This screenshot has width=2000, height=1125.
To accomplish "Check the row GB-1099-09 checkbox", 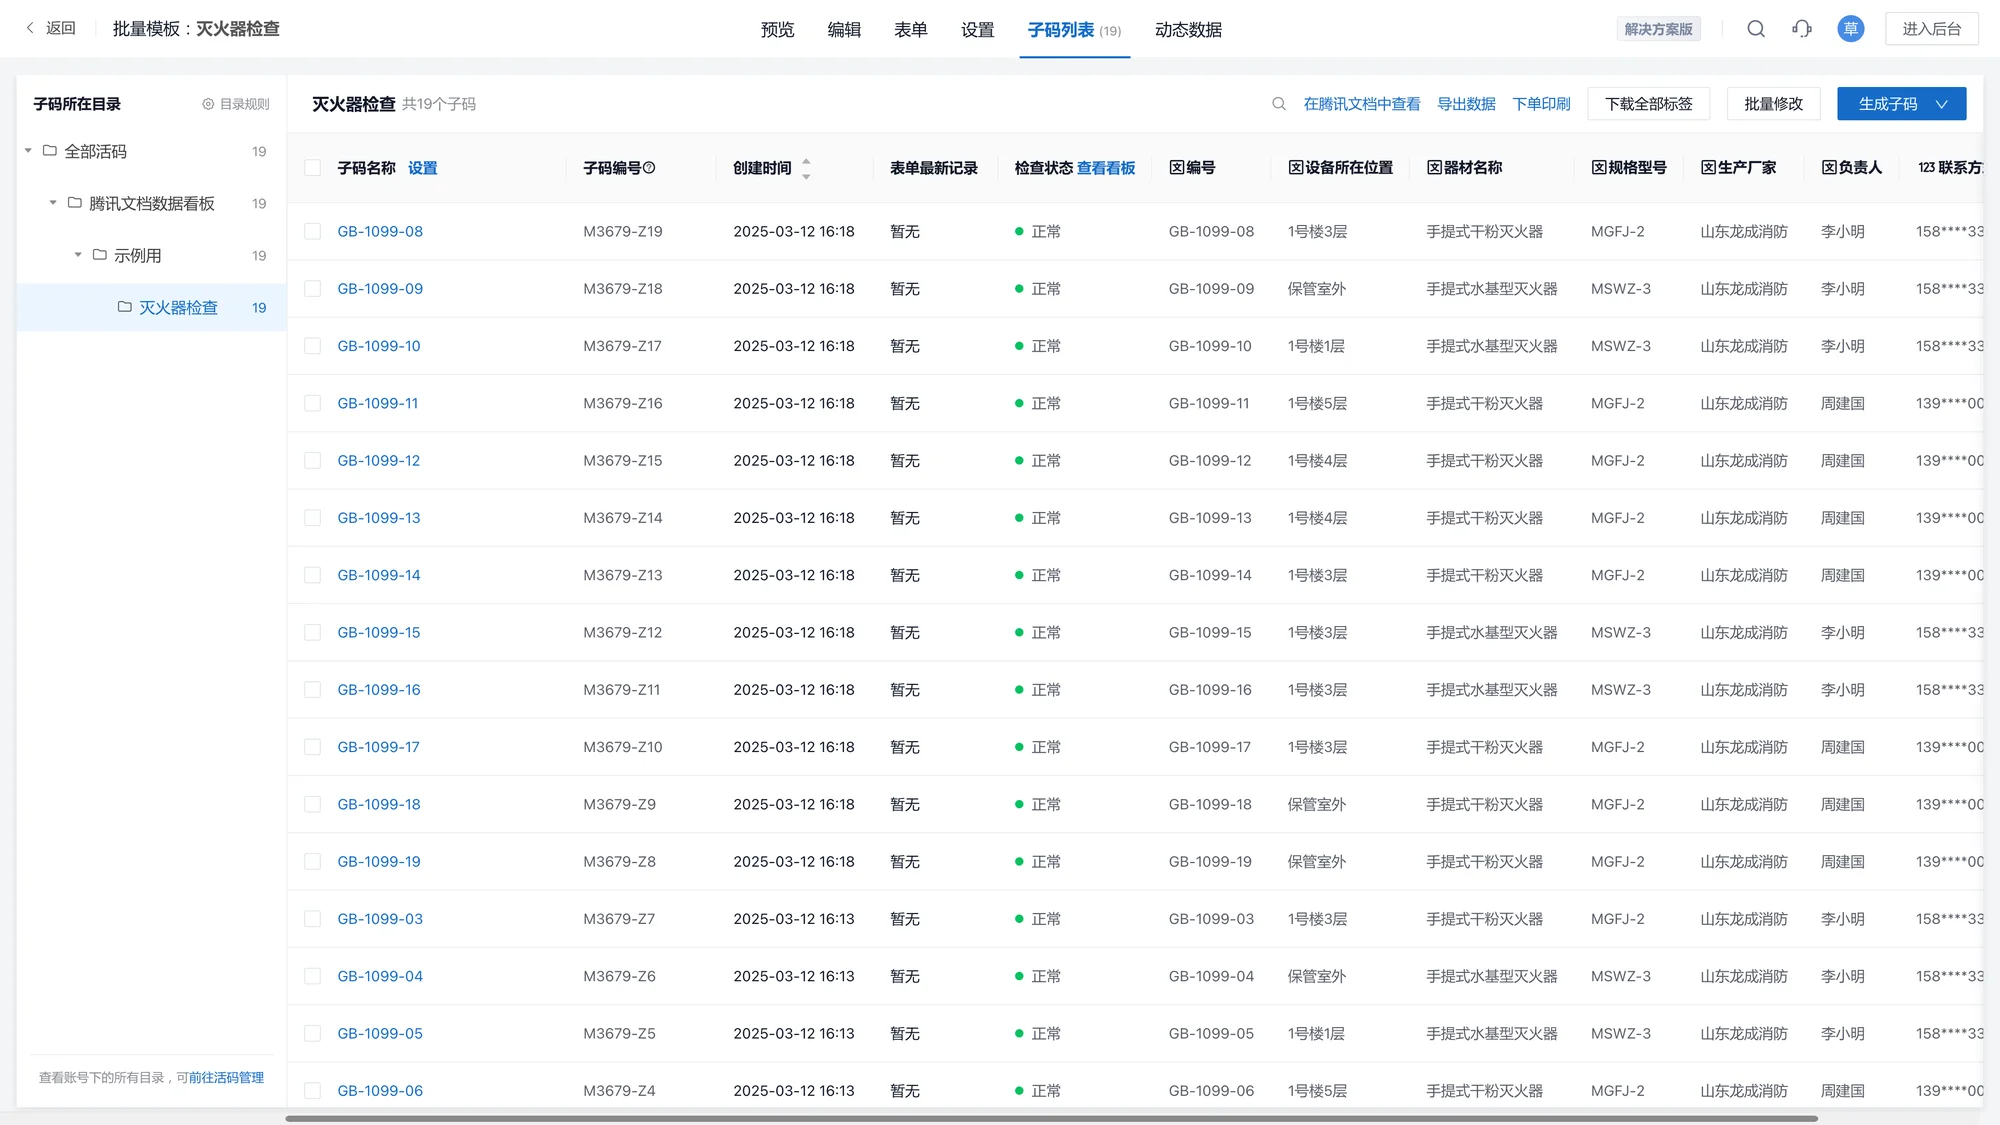I will pos(313,289).
